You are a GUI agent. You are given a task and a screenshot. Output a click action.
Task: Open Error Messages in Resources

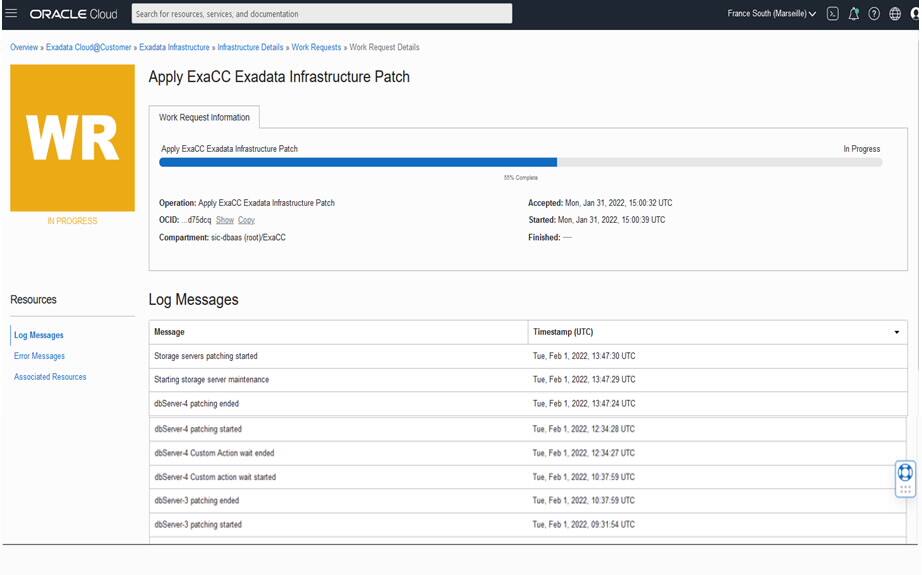click(x=40, y=356)
